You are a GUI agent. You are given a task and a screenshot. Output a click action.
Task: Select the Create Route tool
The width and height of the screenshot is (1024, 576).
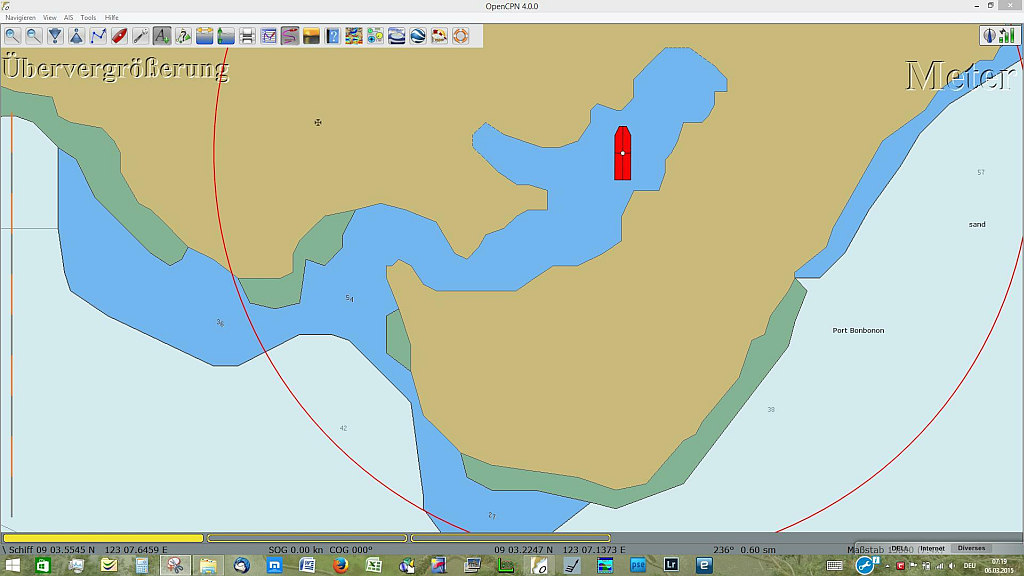98,36
